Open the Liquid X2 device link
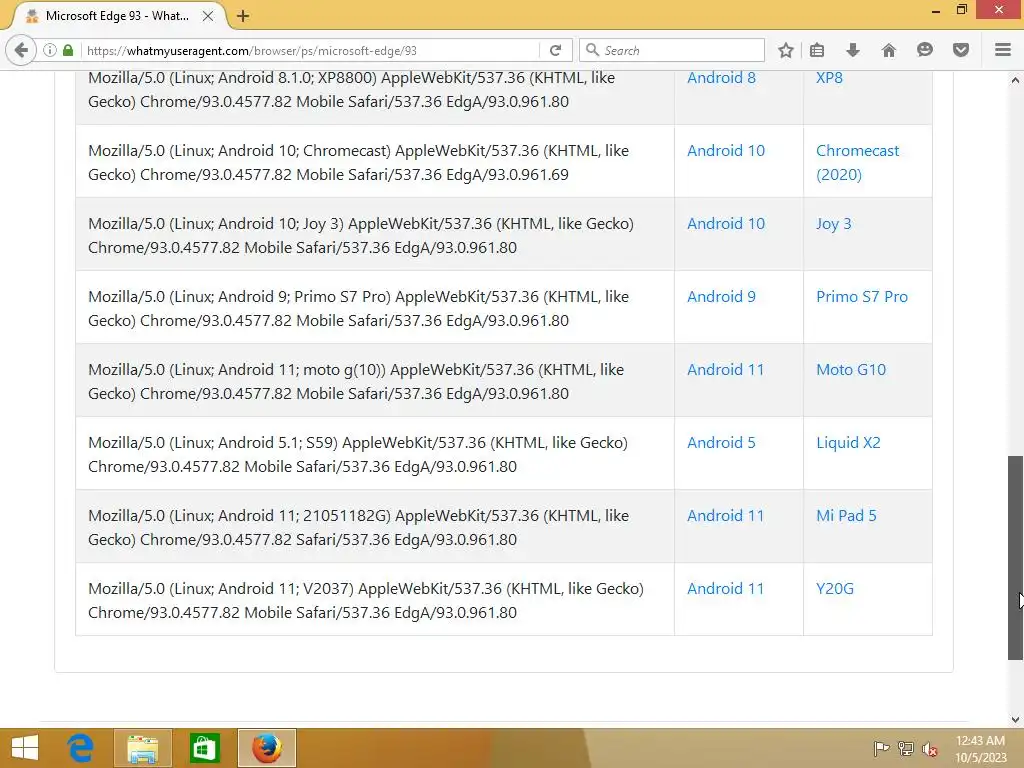Viewport: 1024px width, 768px height. point(848,443)
